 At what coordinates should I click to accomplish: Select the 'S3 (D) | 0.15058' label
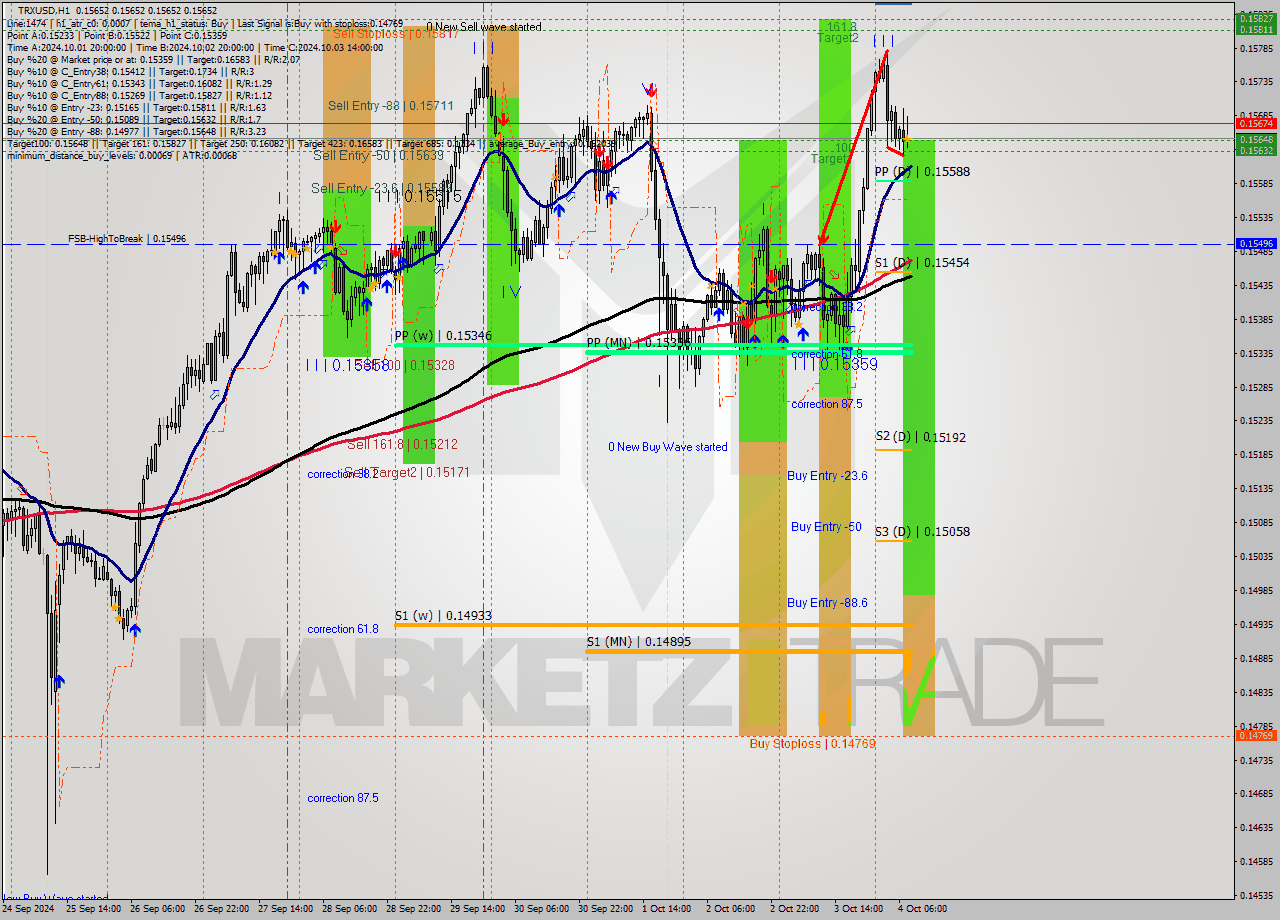tap(922, 532)
